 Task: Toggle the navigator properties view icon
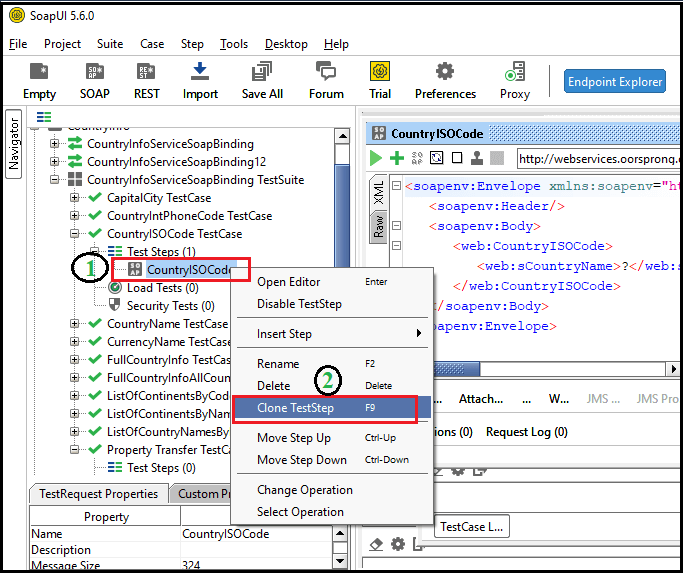pyautogui.click(x=44, y=117)
